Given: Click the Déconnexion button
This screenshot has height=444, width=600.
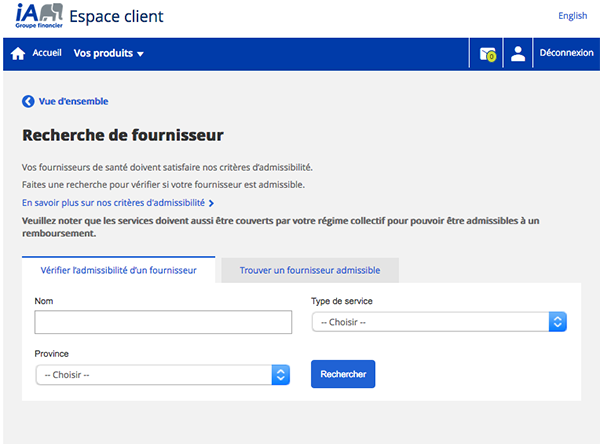Looking at the screenshot, I should [566, 53].
